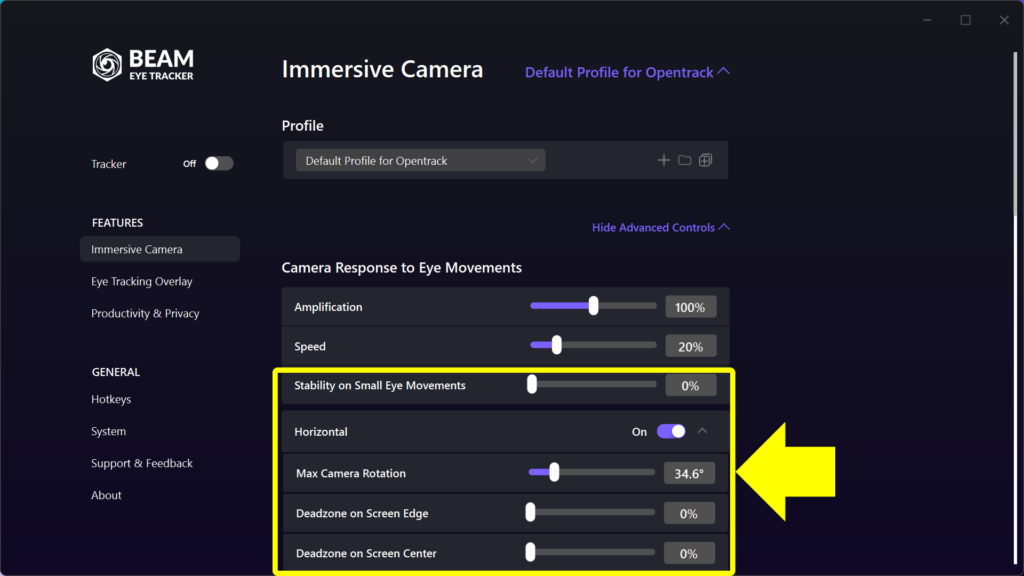This screenshot has height=576, width=1024.
Task: Turn on the Tracker switch
Action: point(219,163)
